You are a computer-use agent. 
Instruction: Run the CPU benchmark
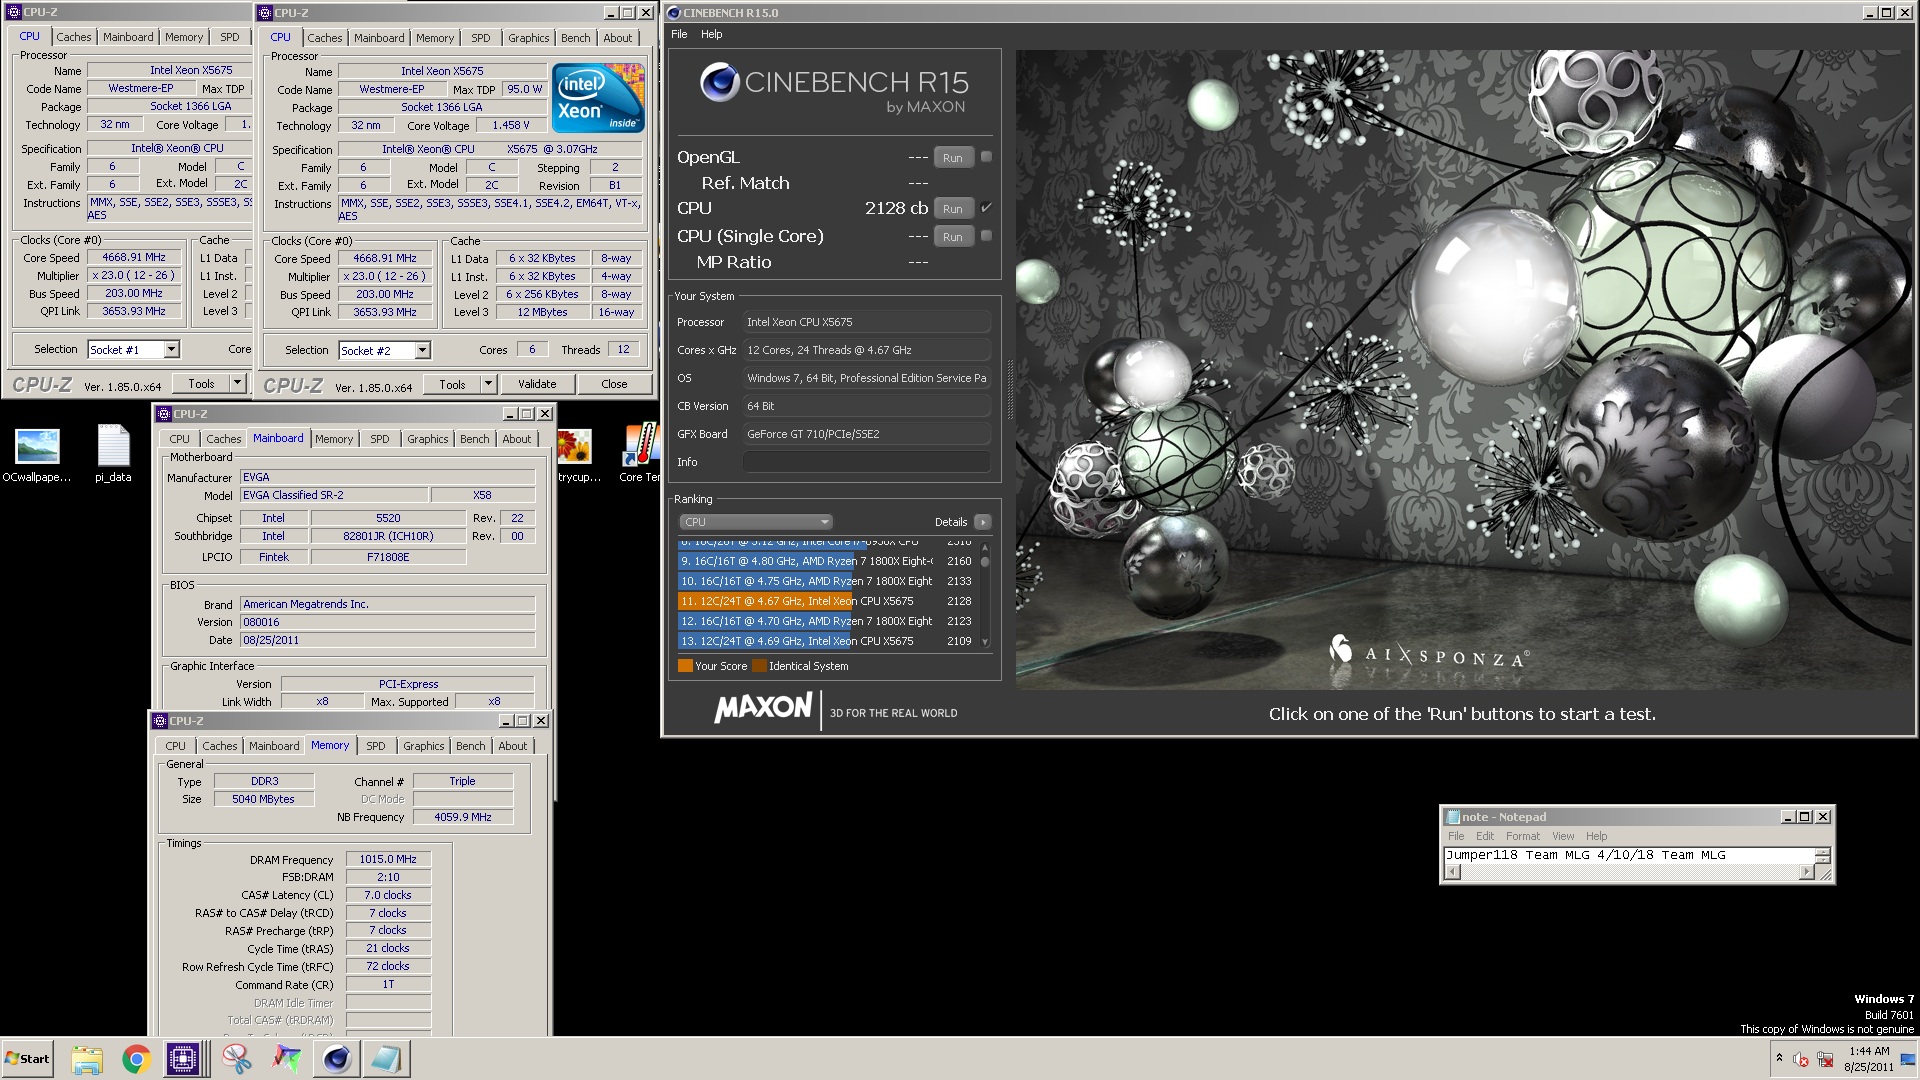pyautogui.click(x=953, y=209)
